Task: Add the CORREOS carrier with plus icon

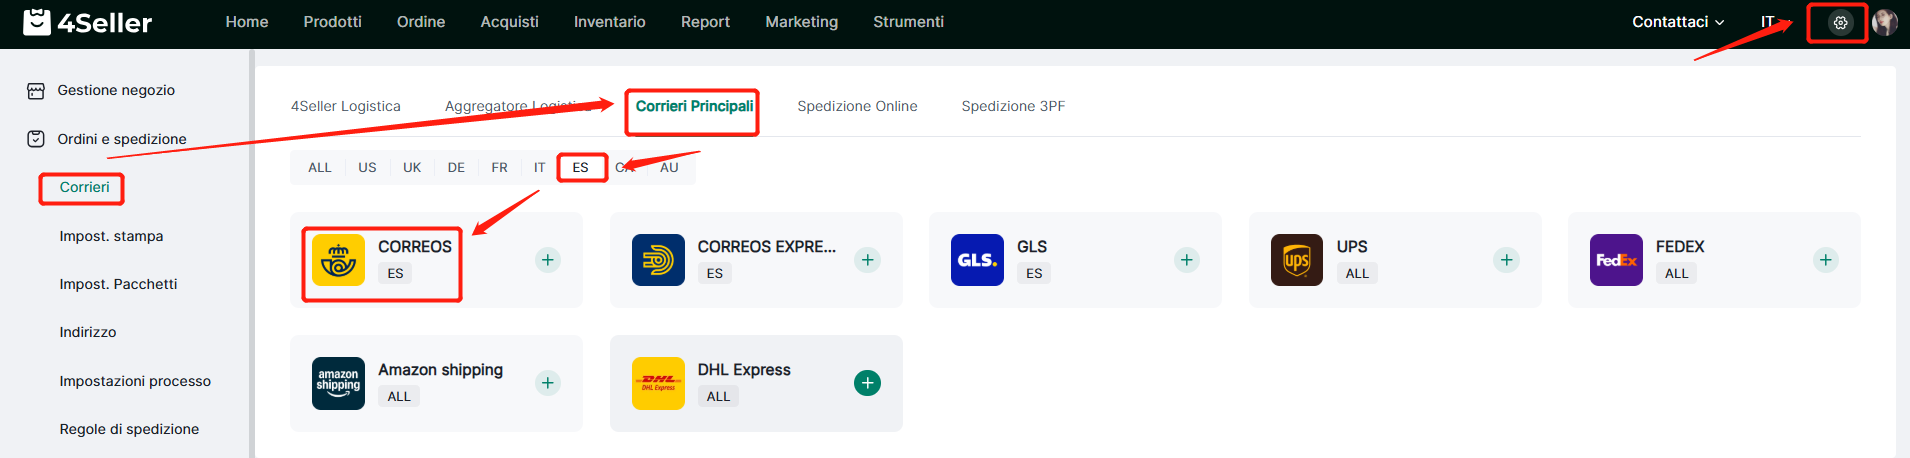Action: tap(548, 260)
